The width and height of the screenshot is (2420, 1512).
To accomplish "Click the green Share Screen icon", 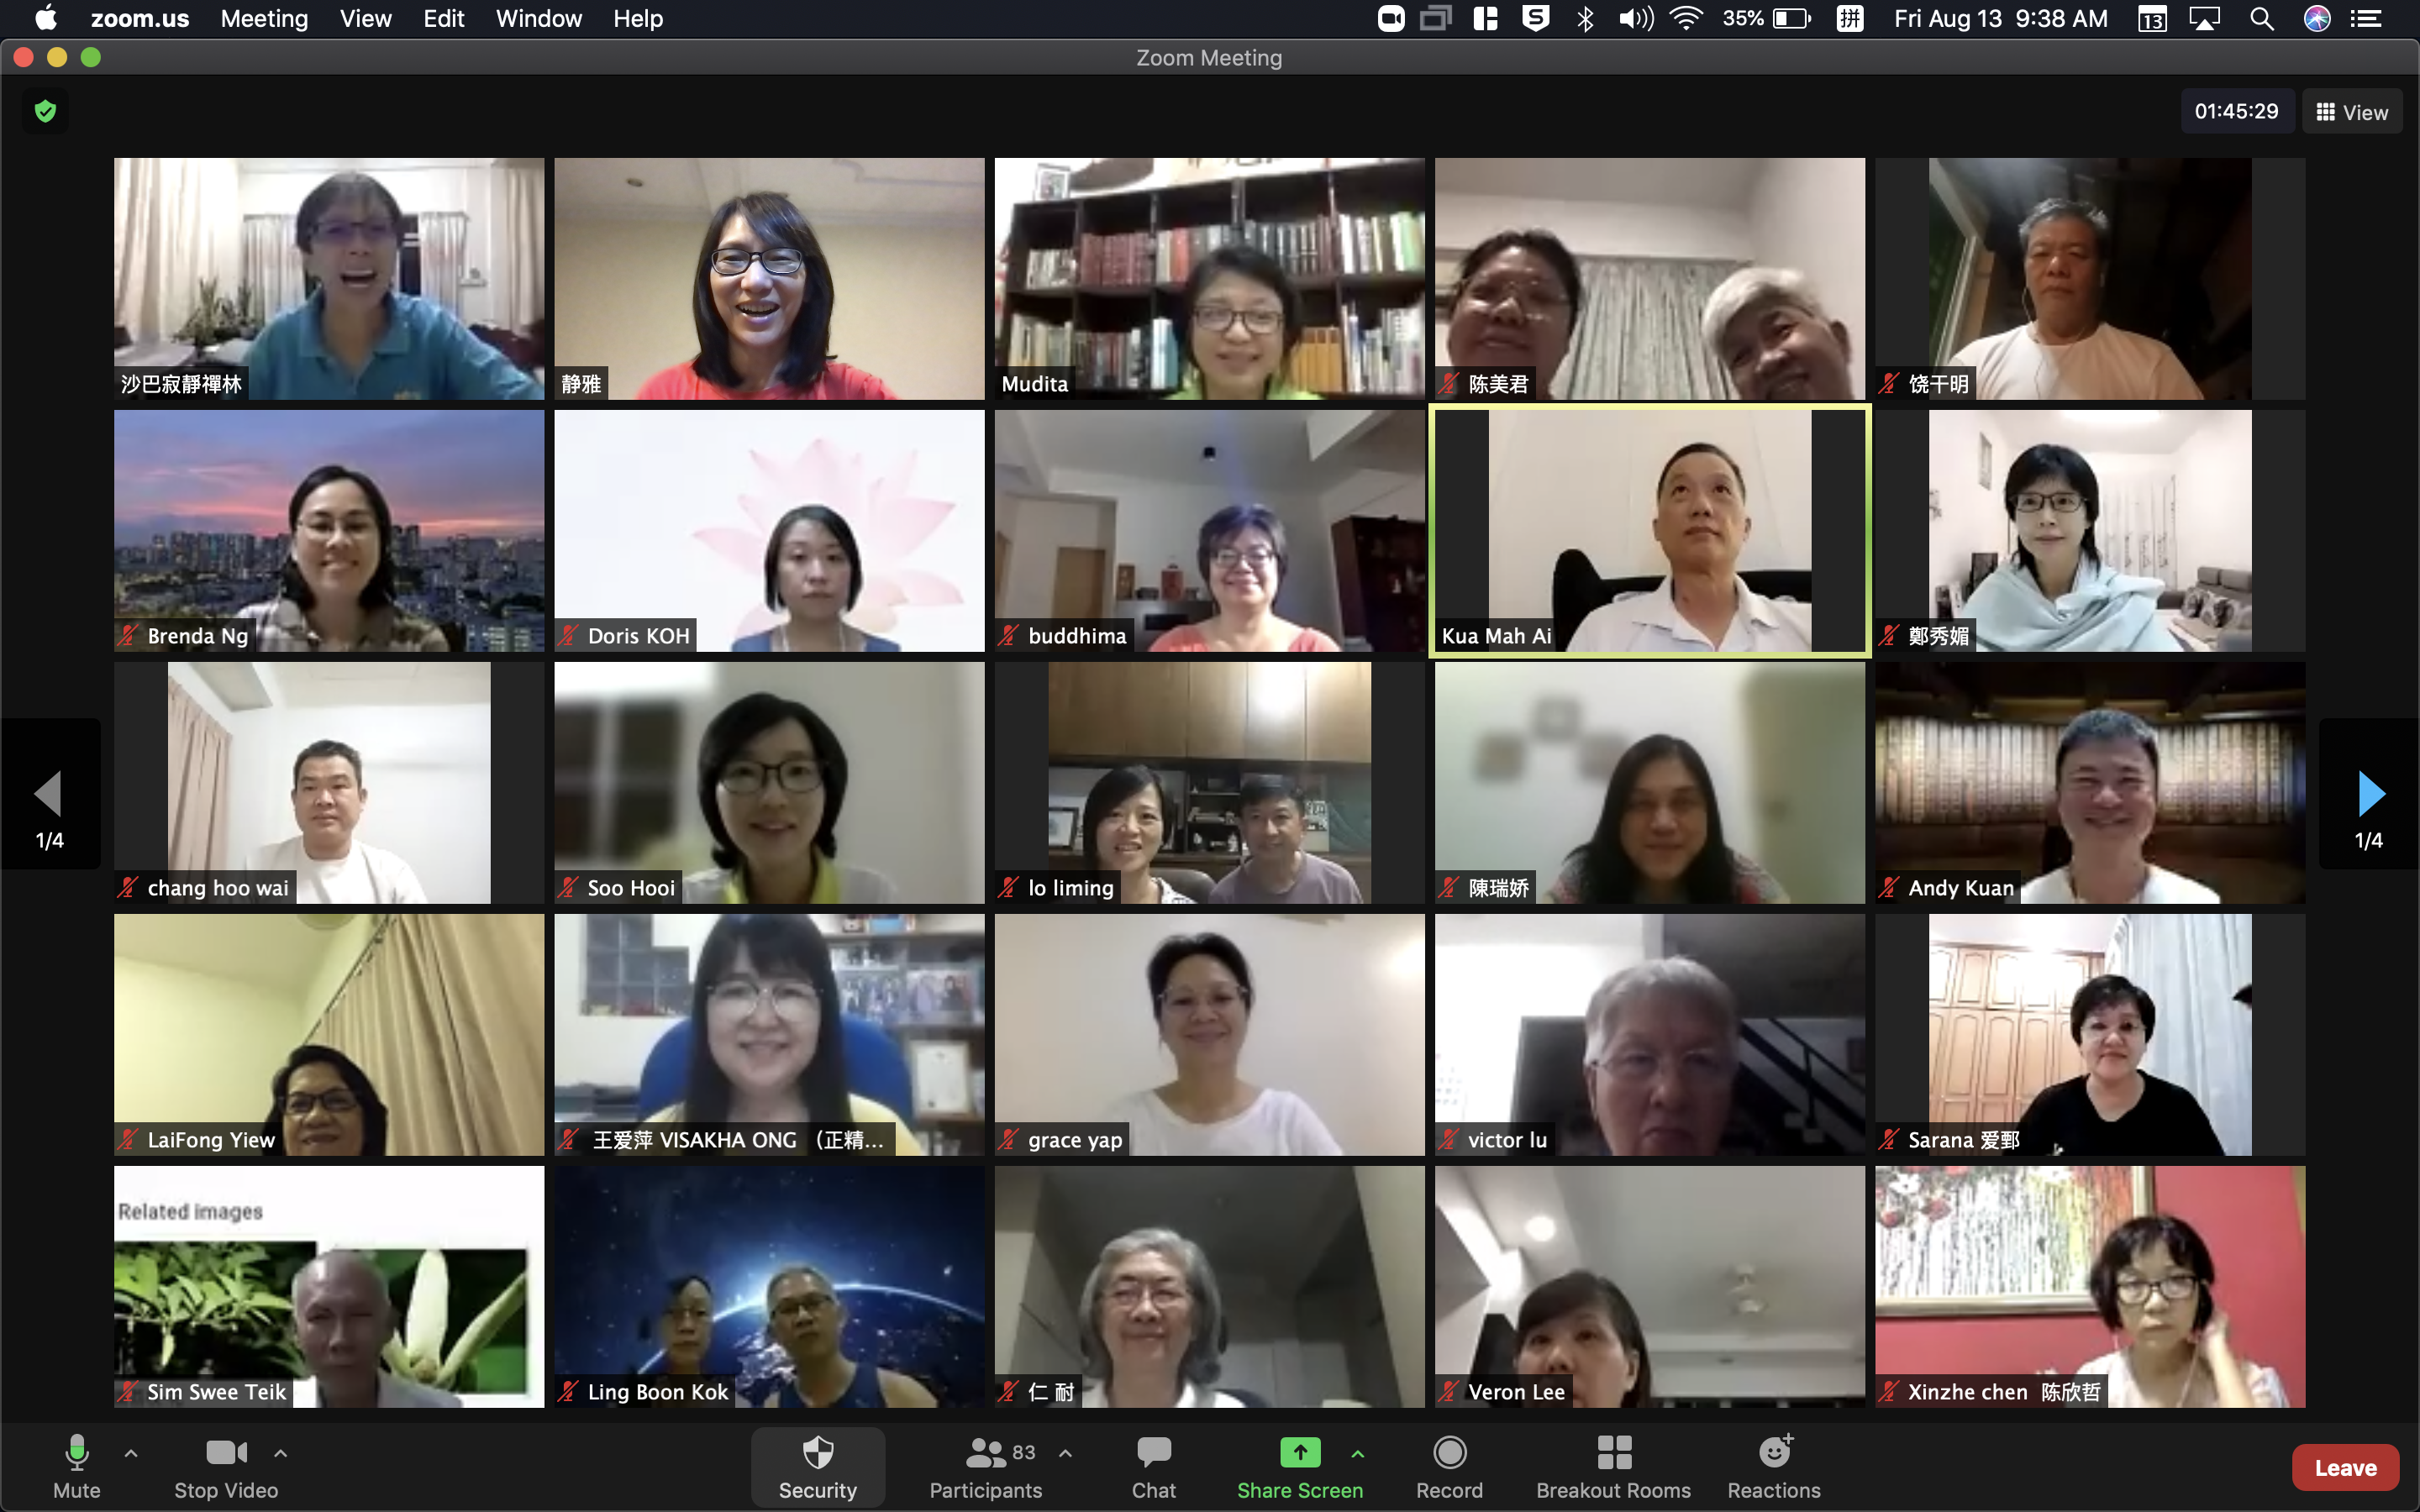I will click(x=1299, y=1452).
